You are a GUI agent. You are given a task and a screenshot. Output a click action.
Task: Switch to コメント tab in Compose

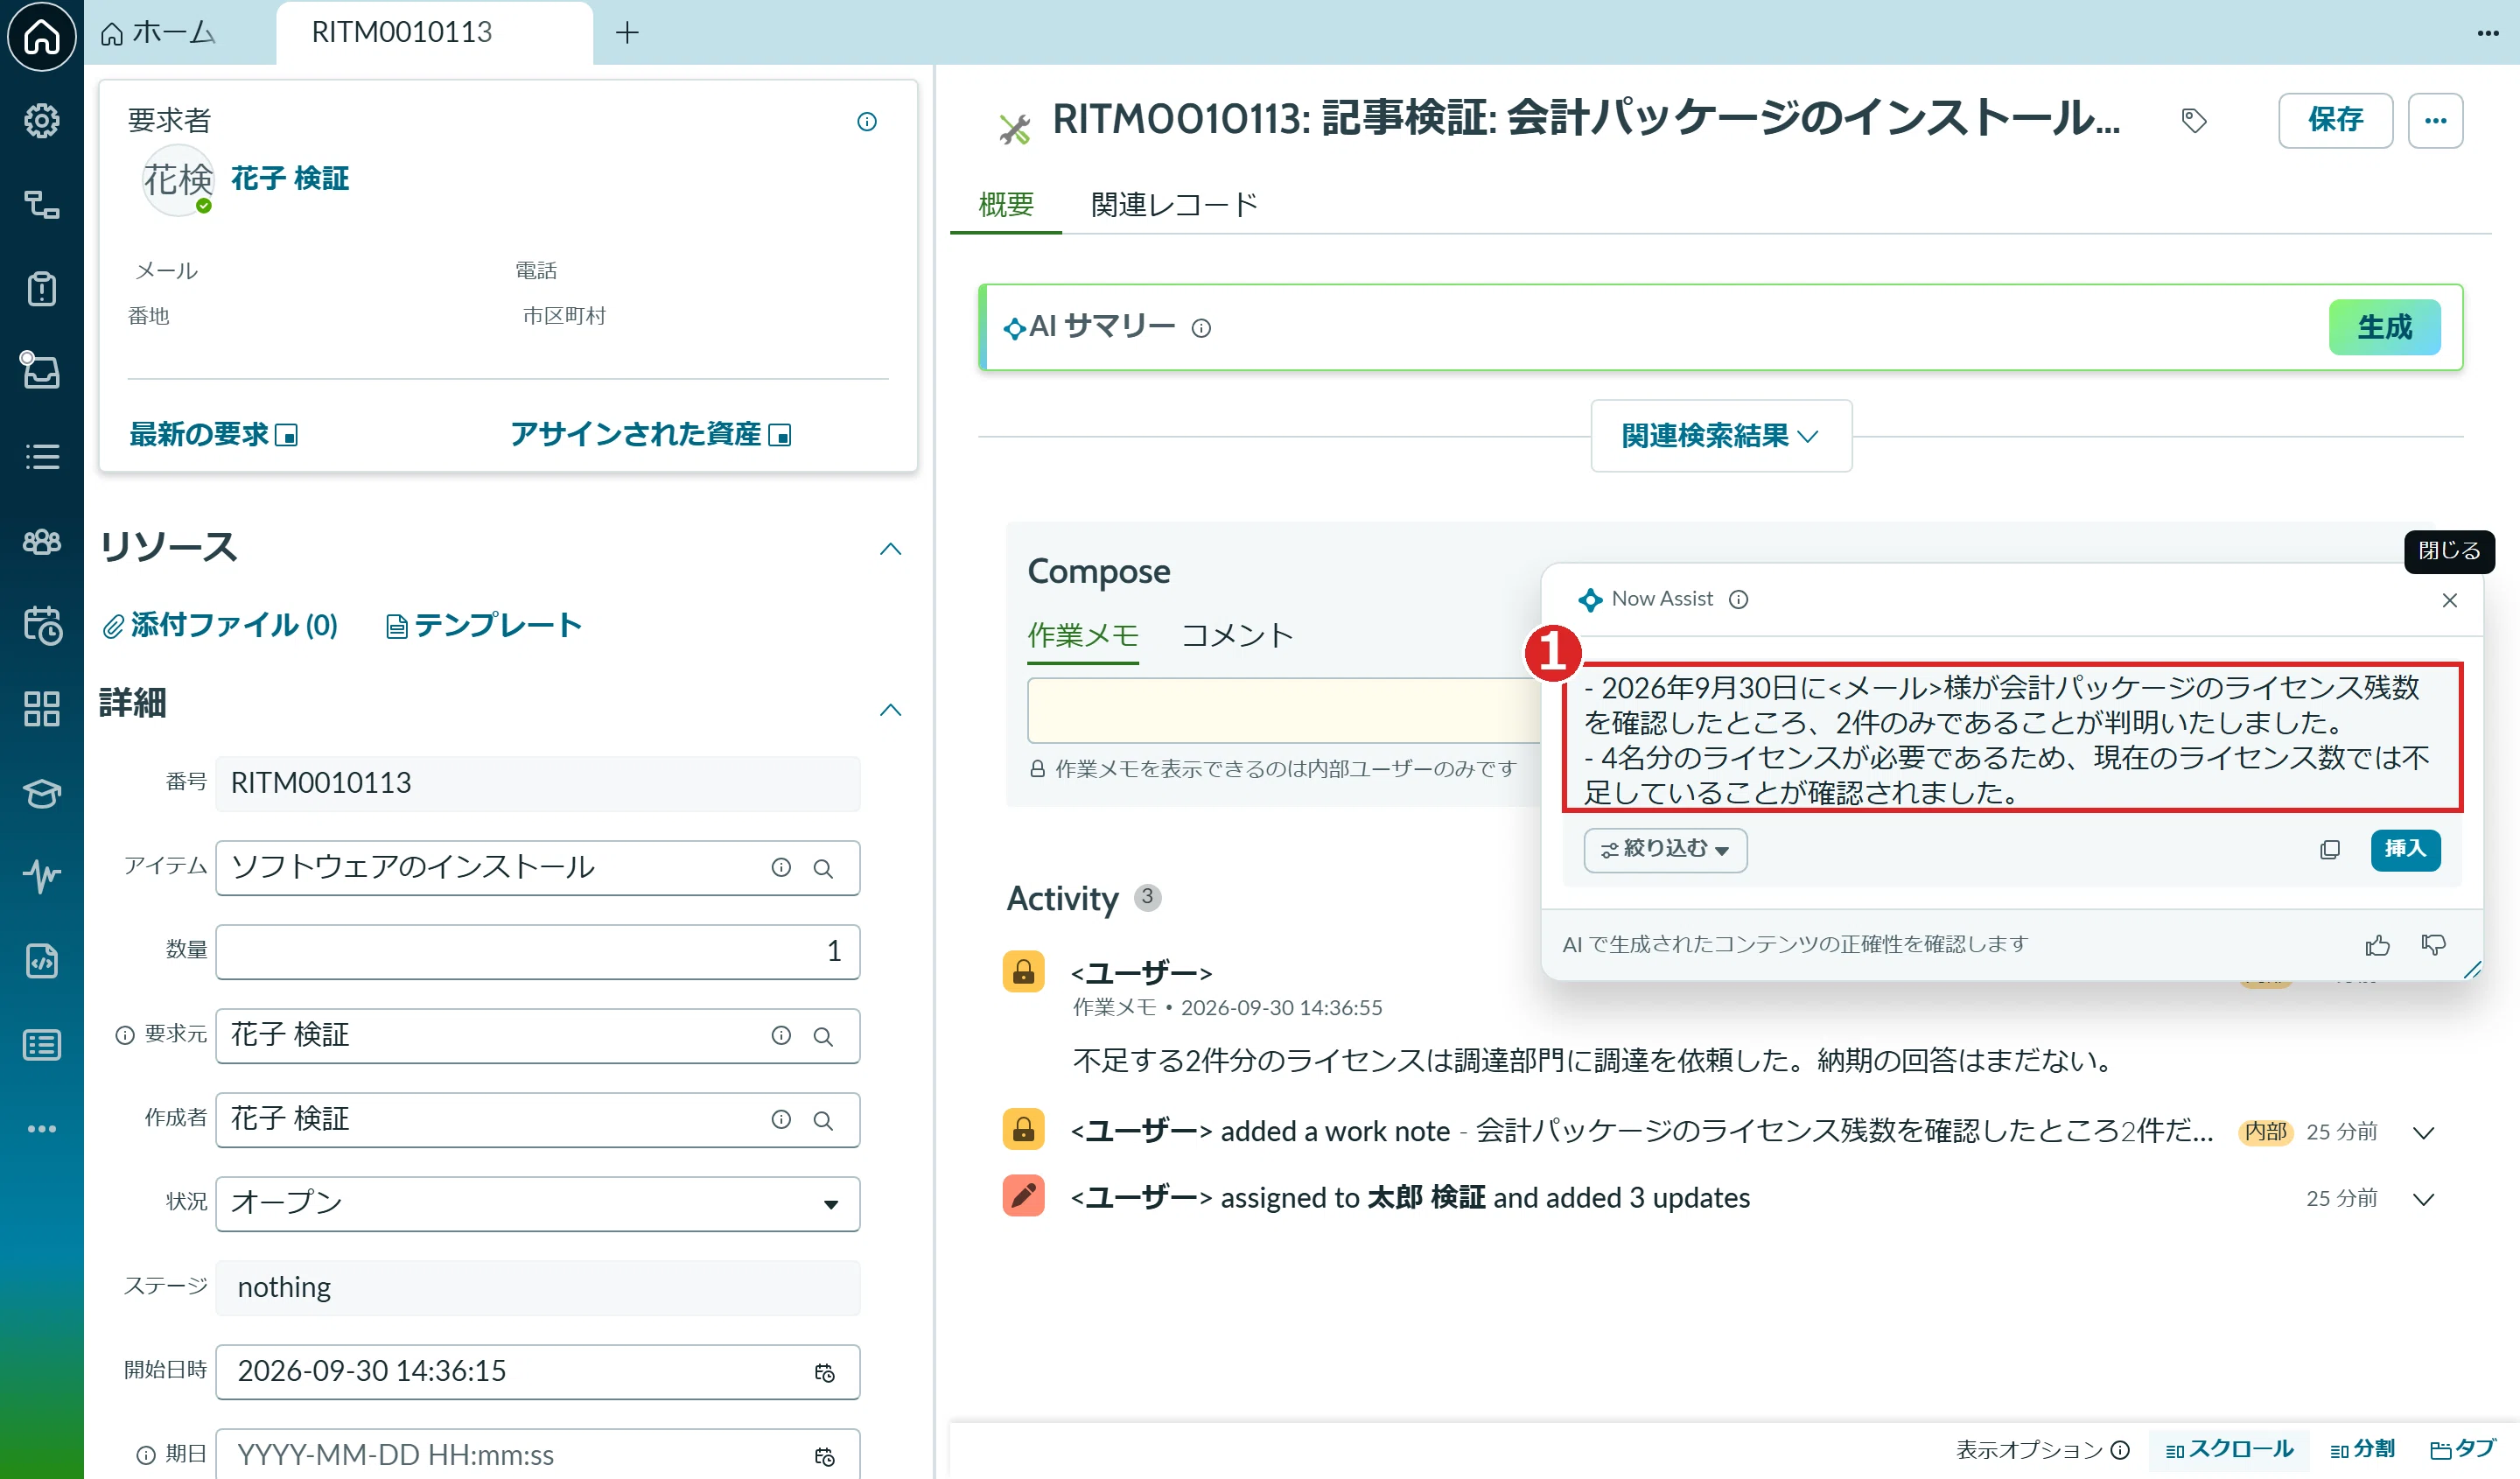point(1238,636)
